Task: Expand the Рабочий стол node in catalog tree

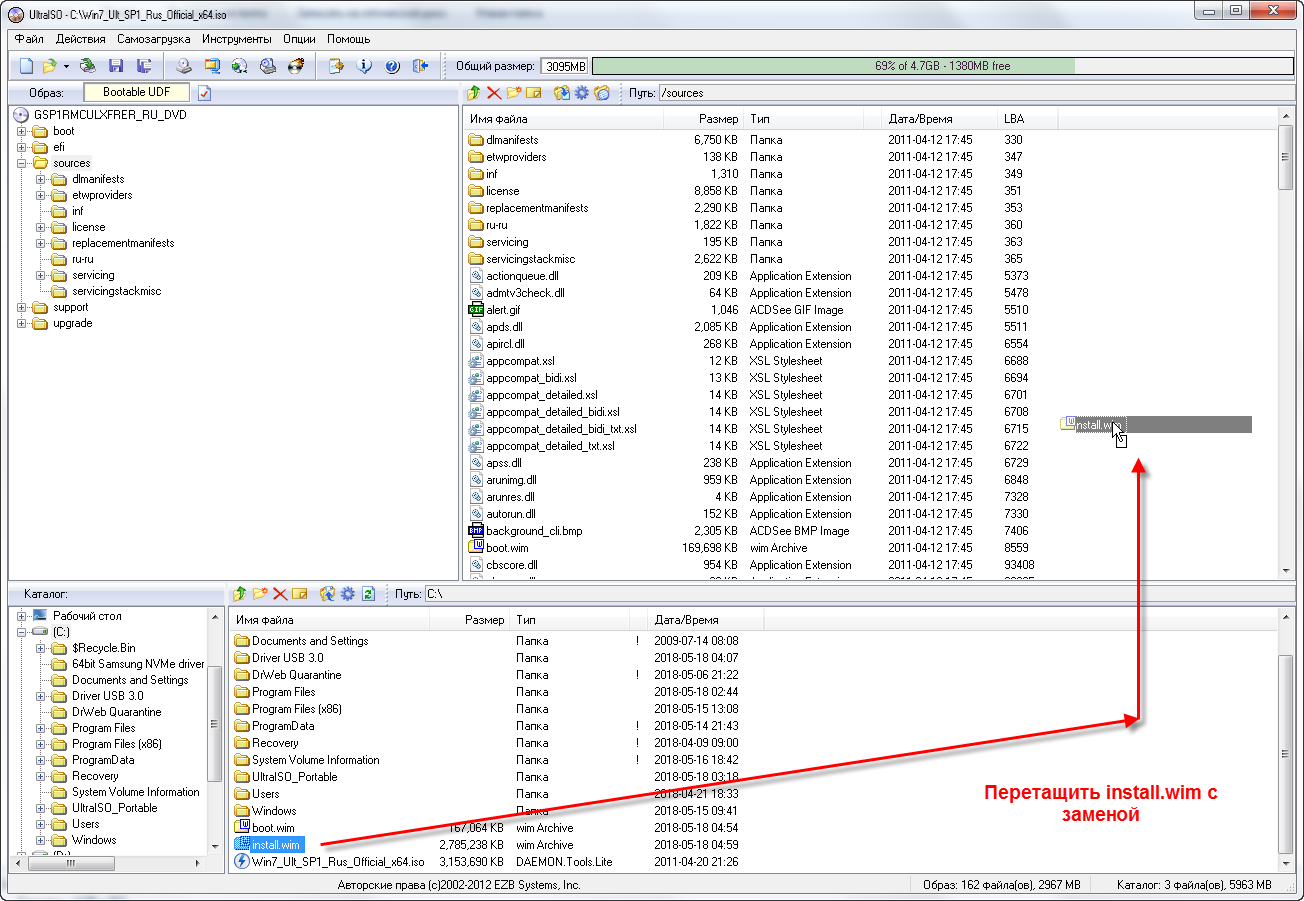Action: coord(22,616)
